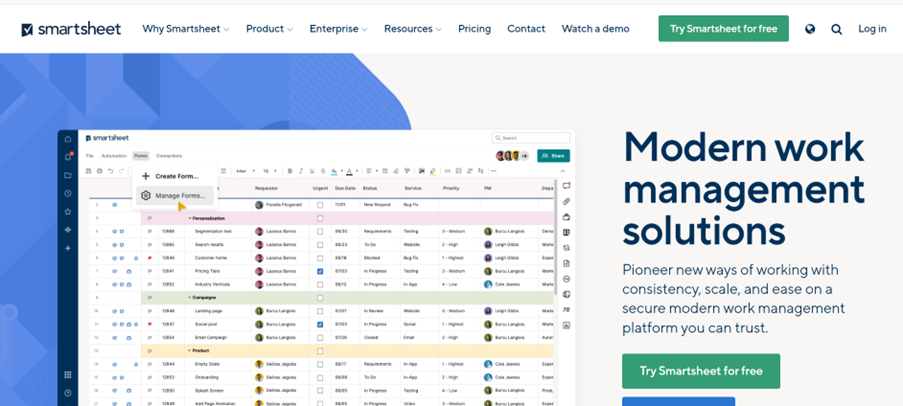This screenshot has width=903, height=406.
Task: Click the Smartsheet logo in the site header
Action: (71, 29)
